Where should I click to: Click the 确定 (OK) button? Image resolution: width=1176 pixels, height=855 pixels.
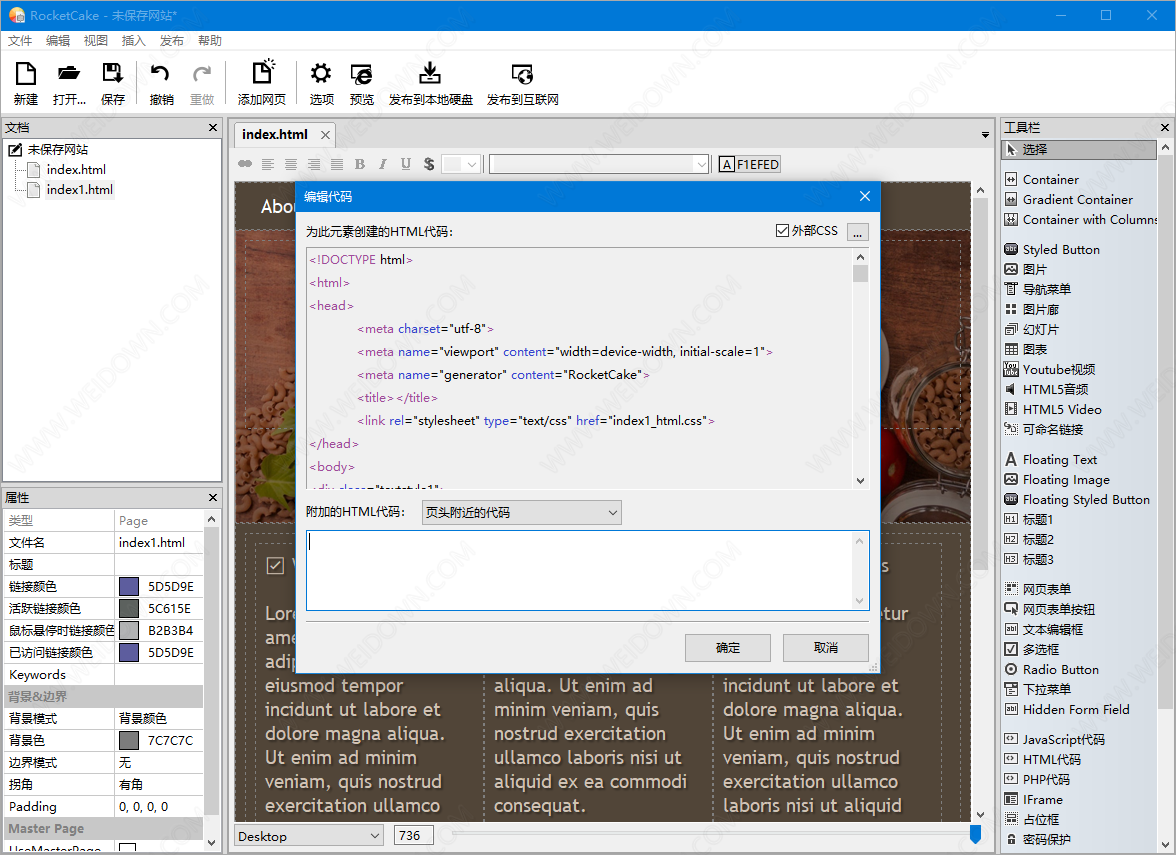pos(727,648)
